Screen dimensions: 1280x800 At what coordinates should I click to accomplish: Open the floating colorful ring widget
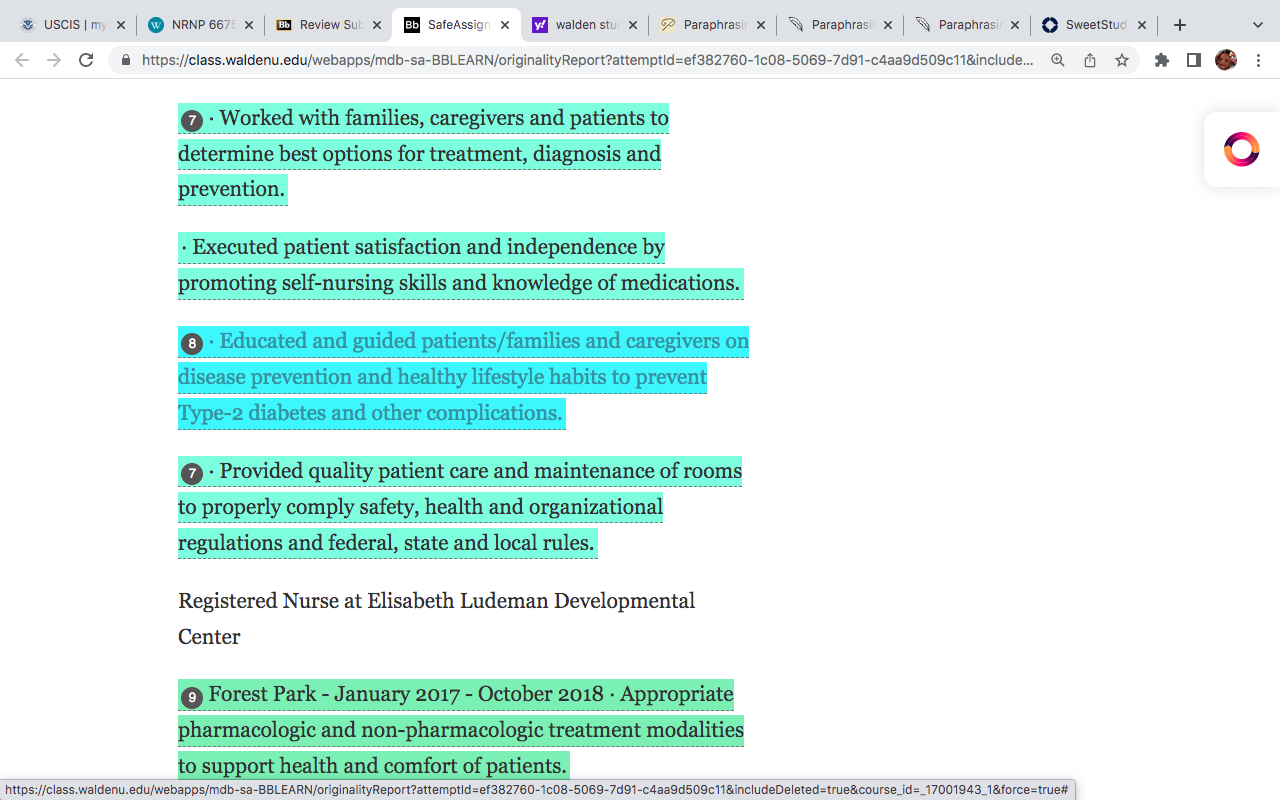coord(1241,149)
